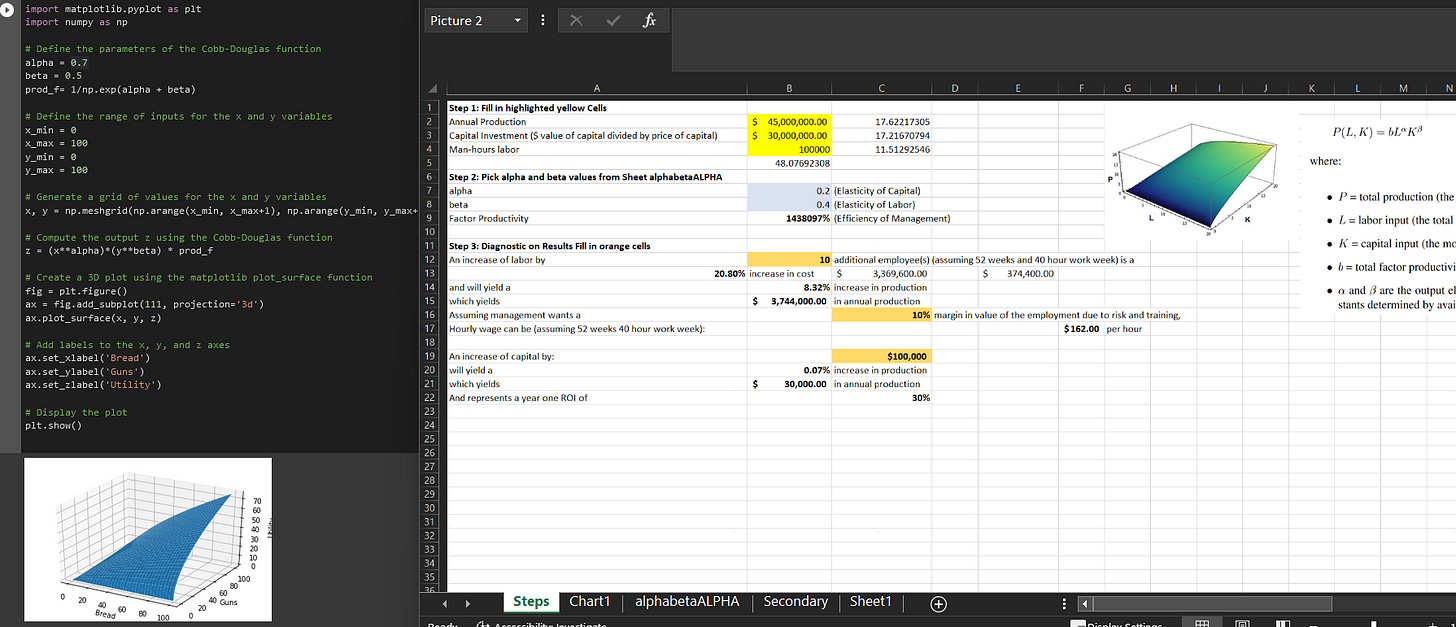Select the Sheet1 tab
1456x627 pixels.
[x=870, y=601]
